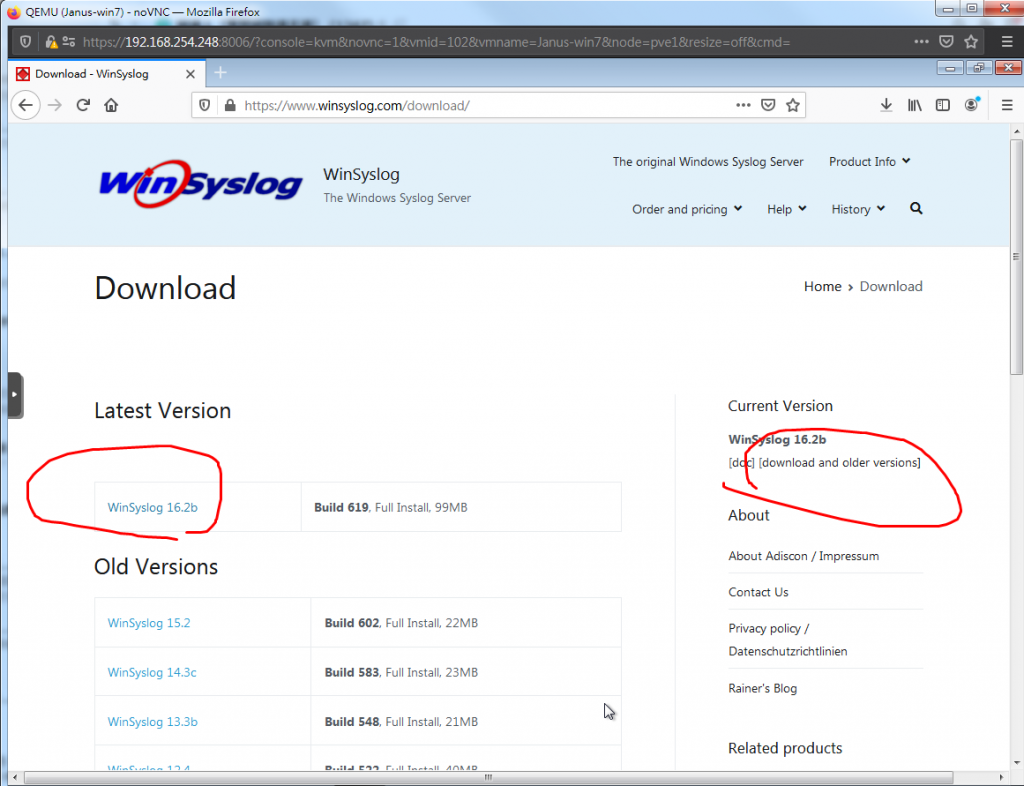Open the inner browser home button
1024x786 pixels.
click(x=111, y=105)
